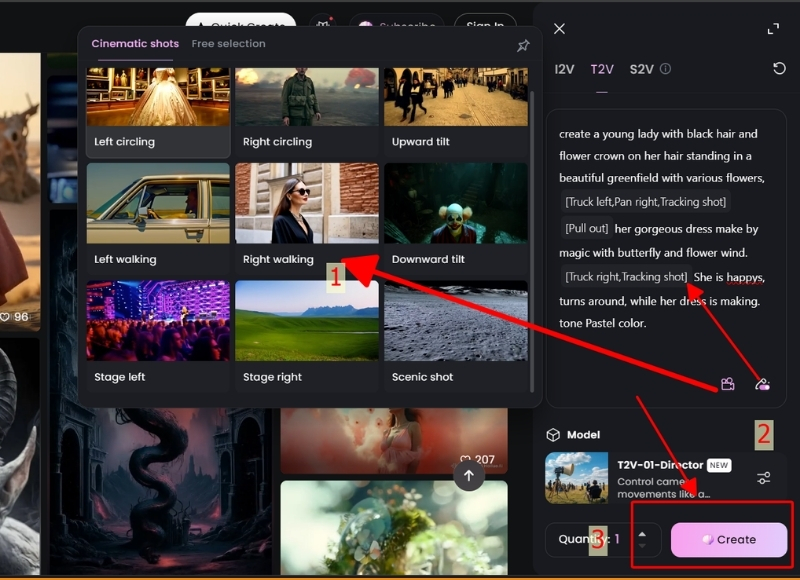
Task: Select the S2V tab
Action: point(641,69)
